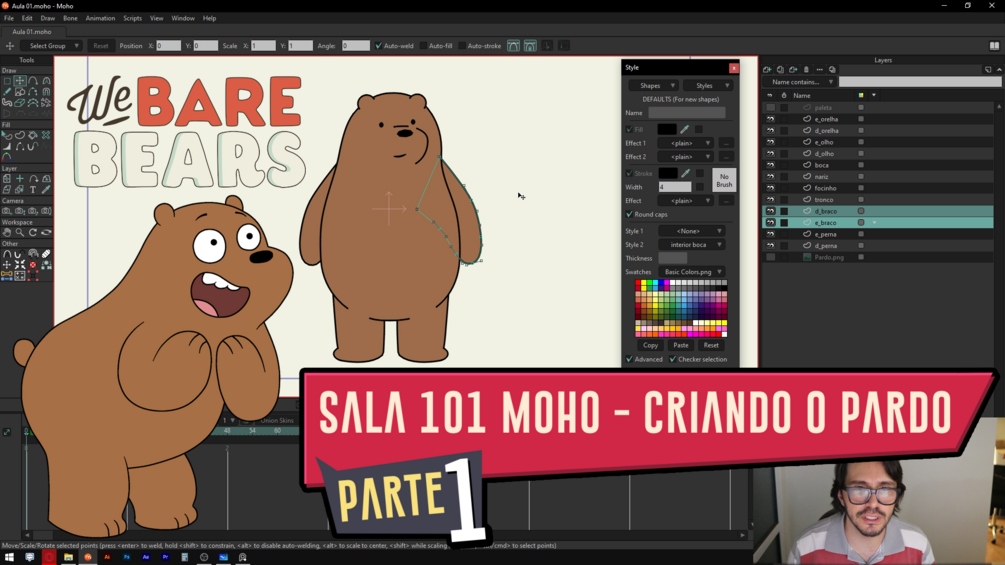The width and height of the screenshot is (1005, 565).
Task: Open the Animation menu
Action: point(101,18)
